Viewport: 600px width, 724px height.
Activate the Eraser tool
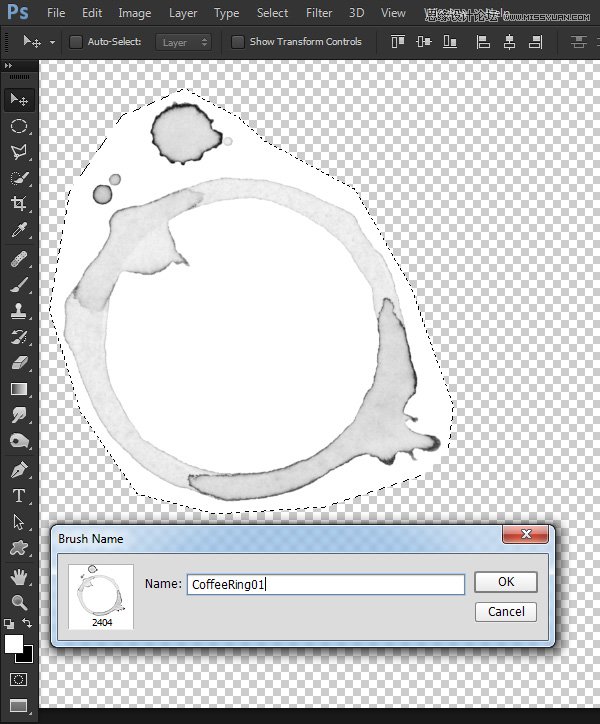pos(19,362)
